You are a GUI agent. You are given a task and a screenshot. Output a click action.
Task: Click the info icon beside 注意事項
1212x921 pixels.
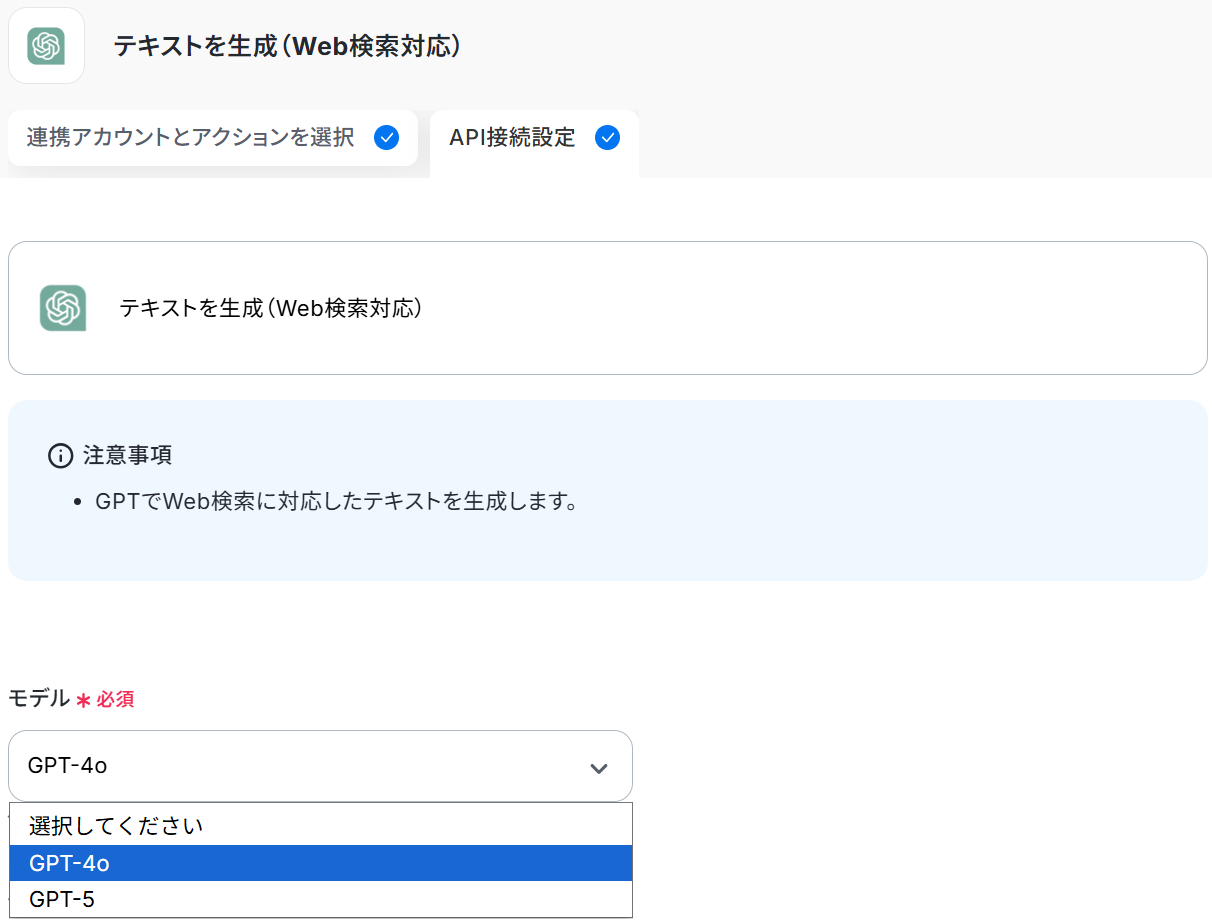pyautogui.click(x=60, y=456)
